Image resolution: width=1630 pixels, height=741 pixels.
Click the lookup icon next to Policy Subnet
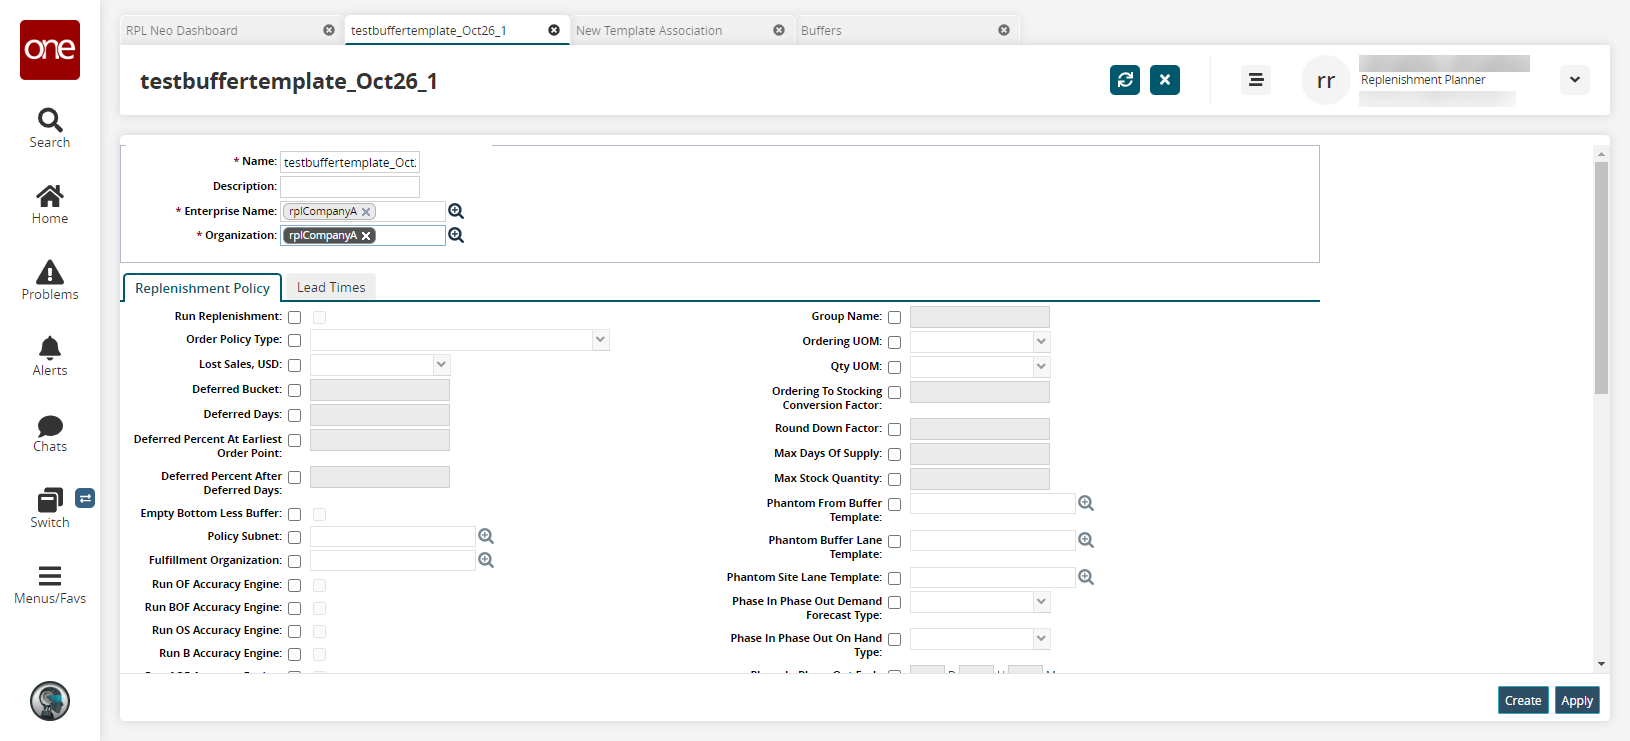486,536
